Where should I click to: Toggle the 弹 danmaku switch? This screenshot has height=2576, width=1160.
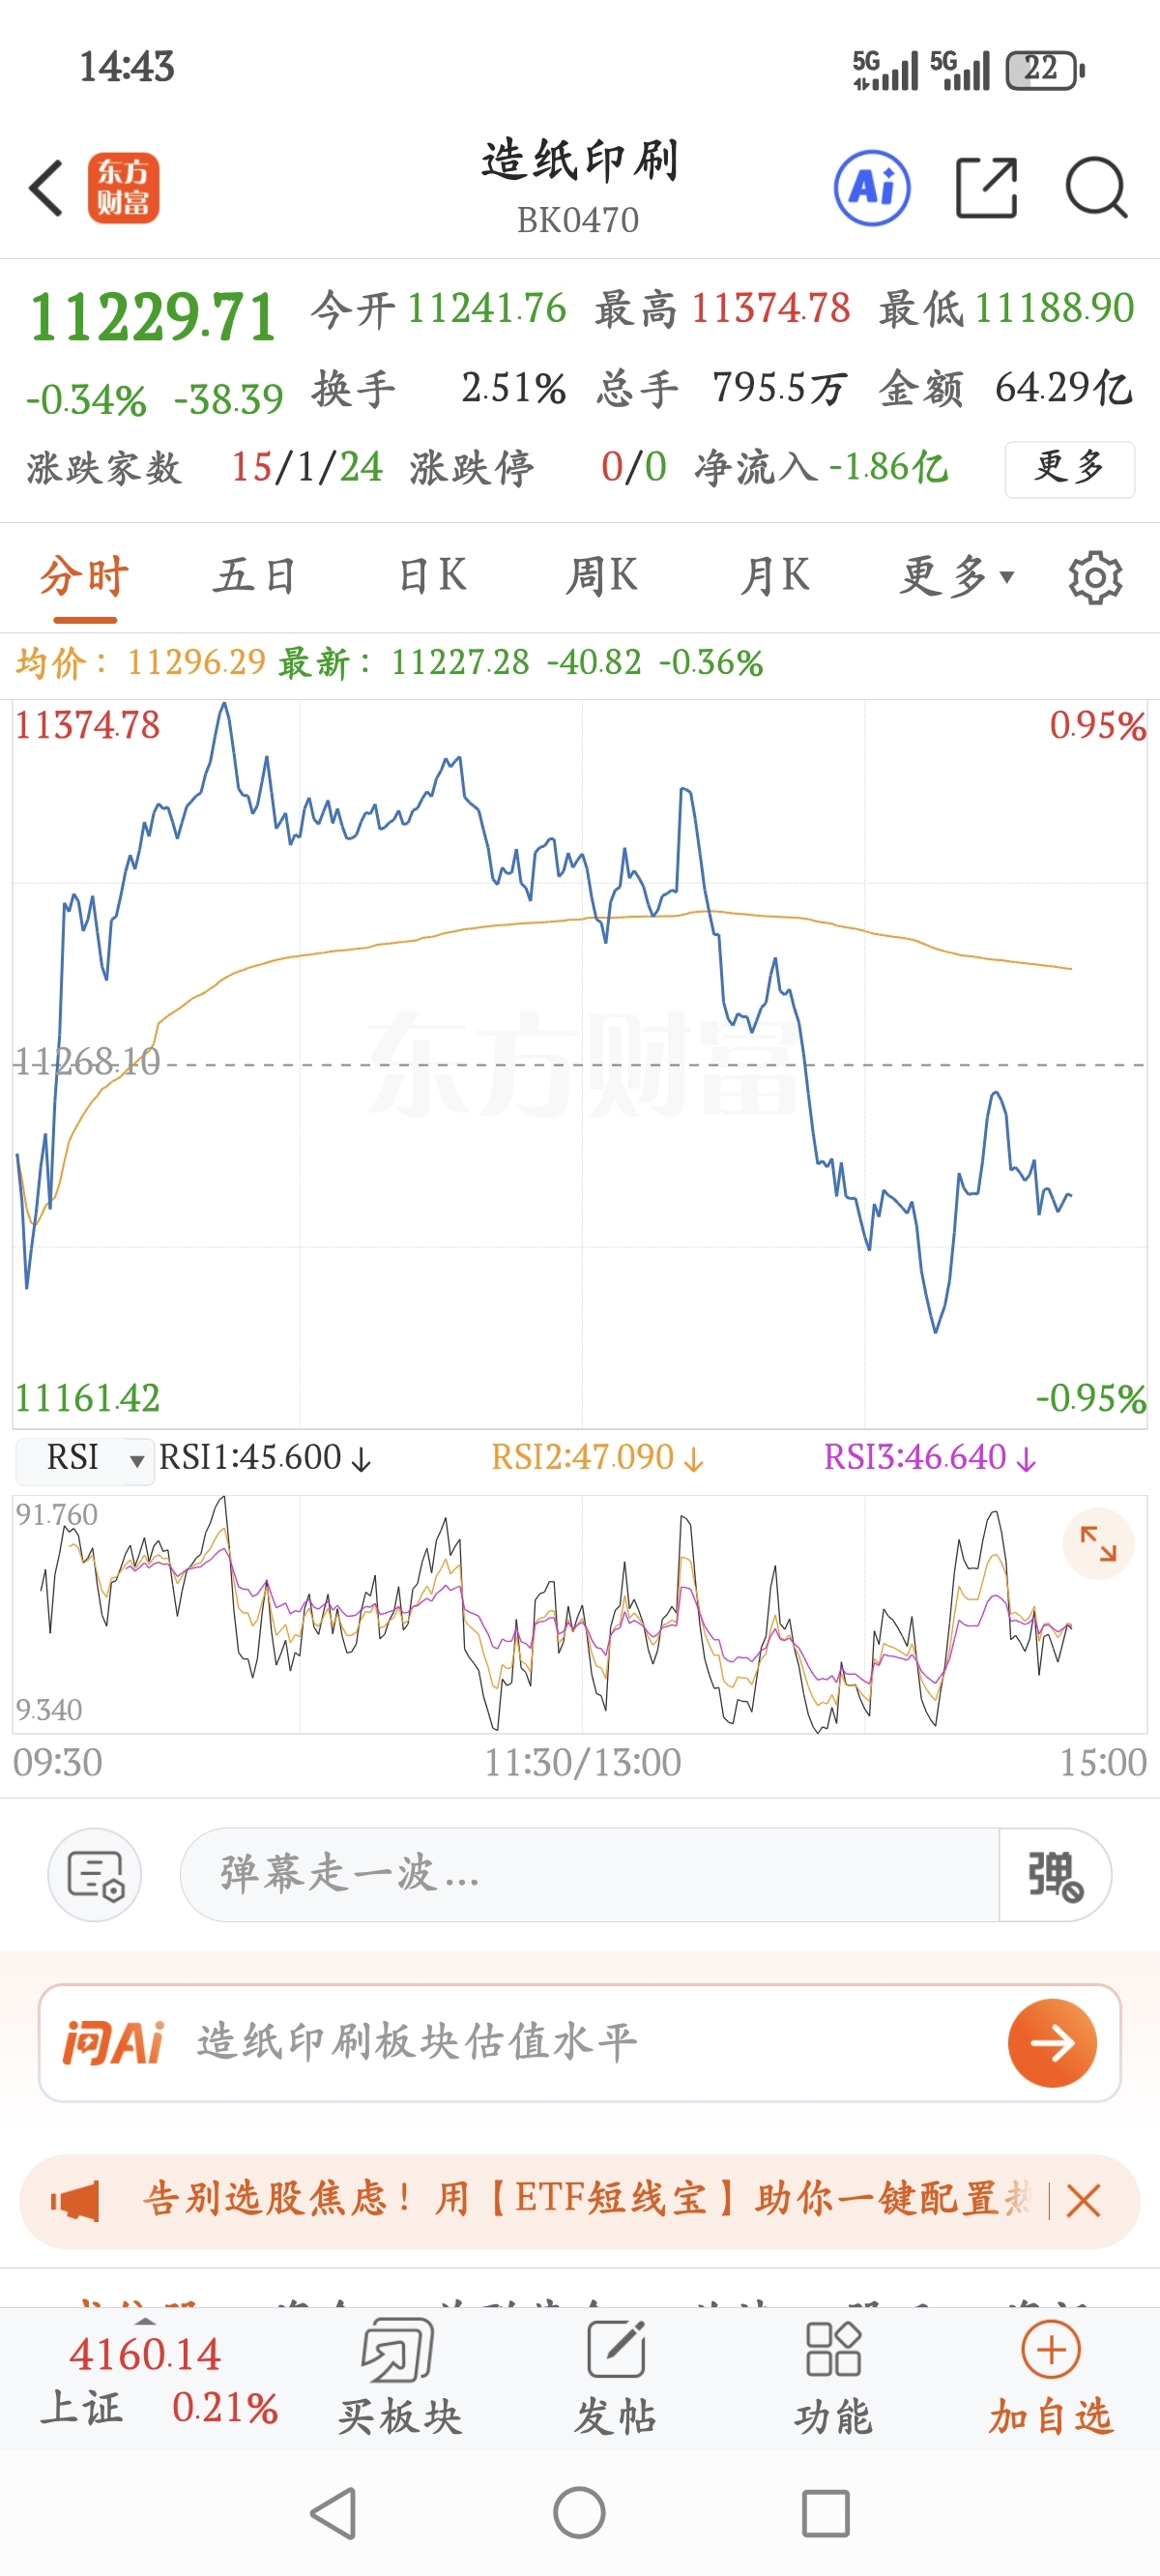1054,1874
